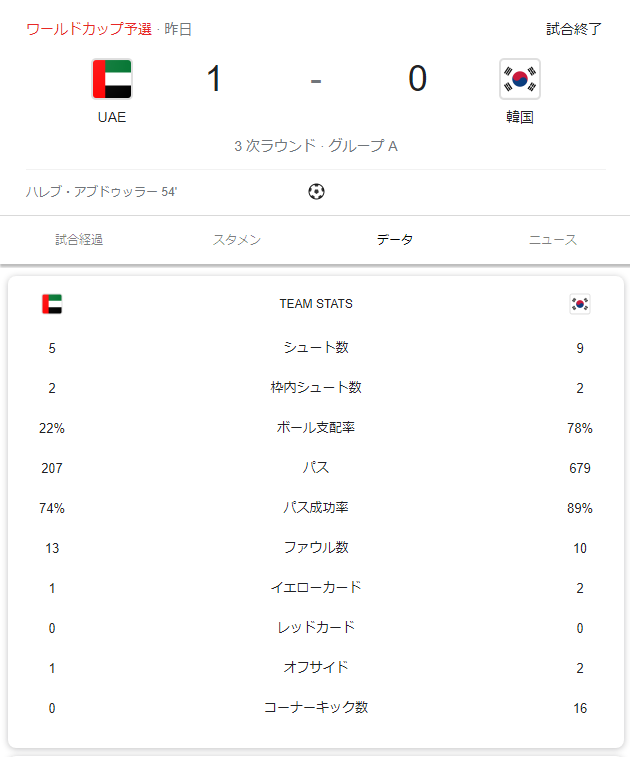630x757 pixels.
Task: Click the South Korea flag beside the score
Action: coord(519,79)
